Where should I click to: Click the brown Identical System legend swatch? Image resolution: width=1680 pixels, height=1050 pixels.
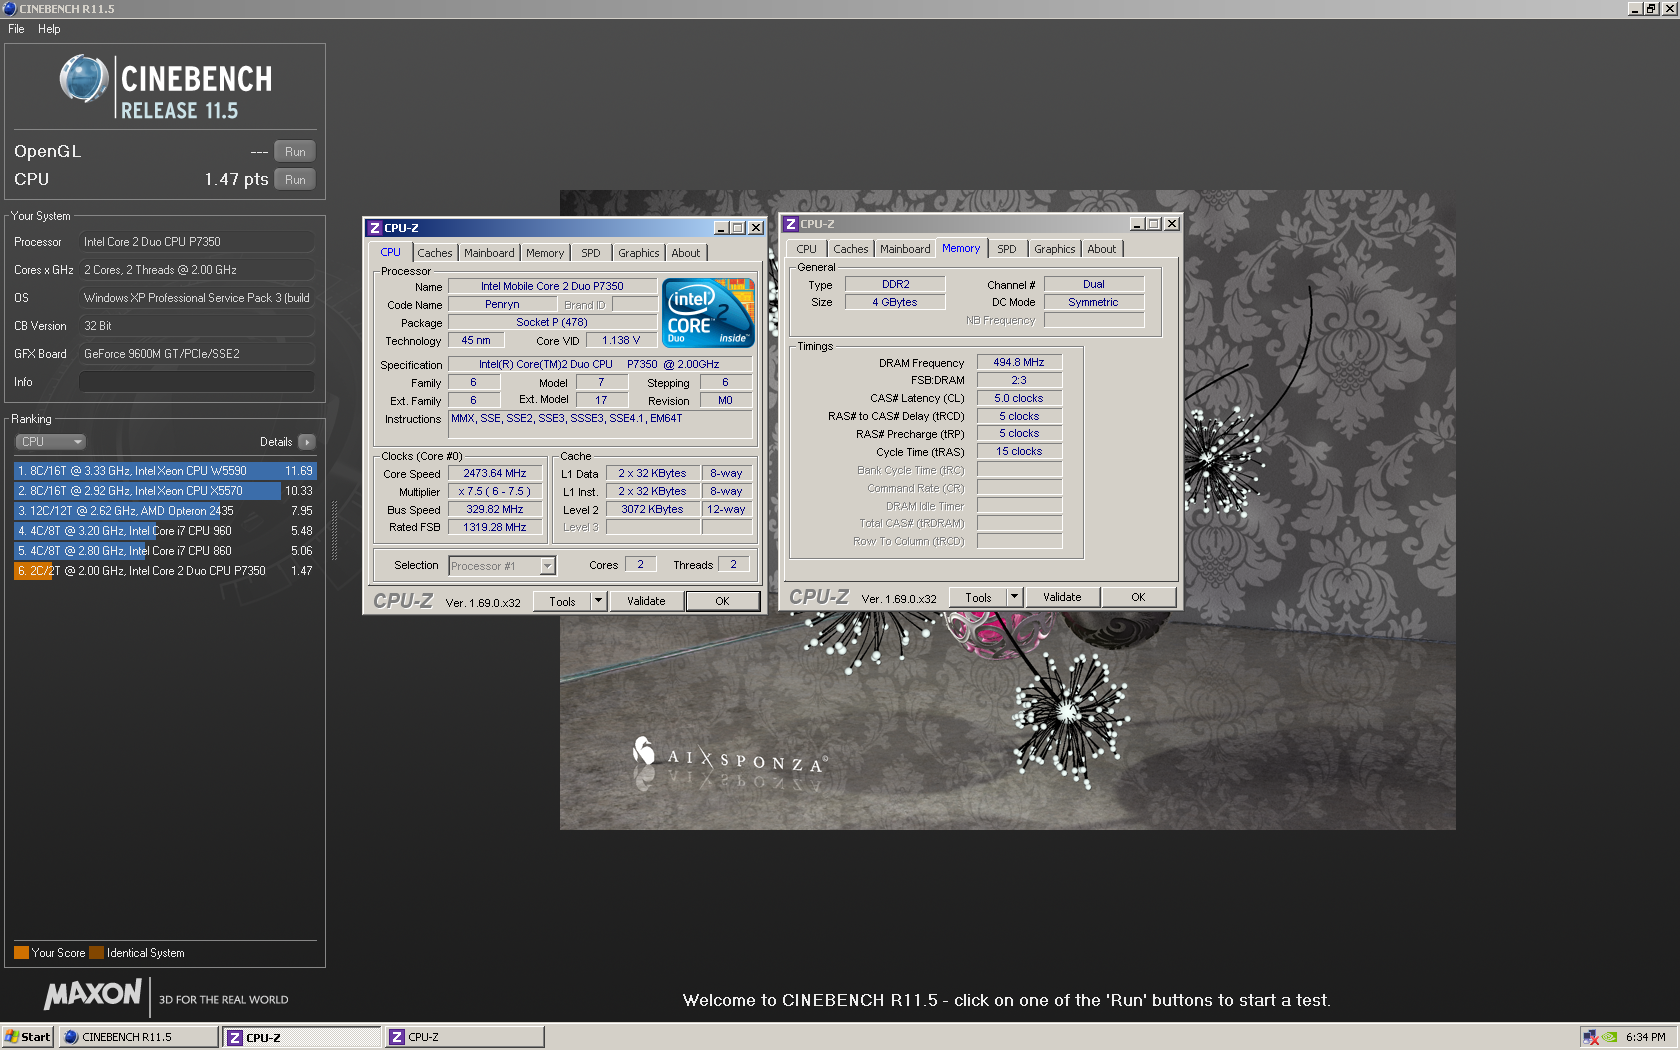[96, 953]
